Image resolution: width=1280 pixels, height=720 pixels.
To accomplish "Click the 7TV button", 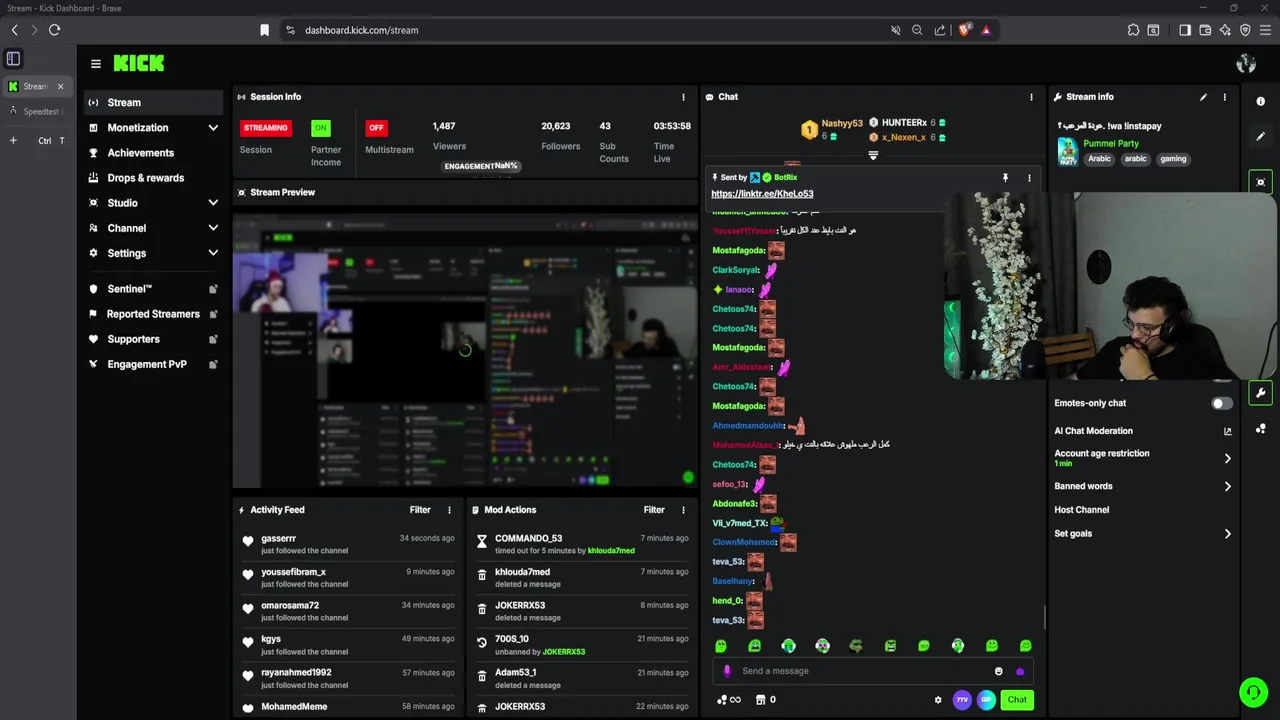I will tap(962, 700).
